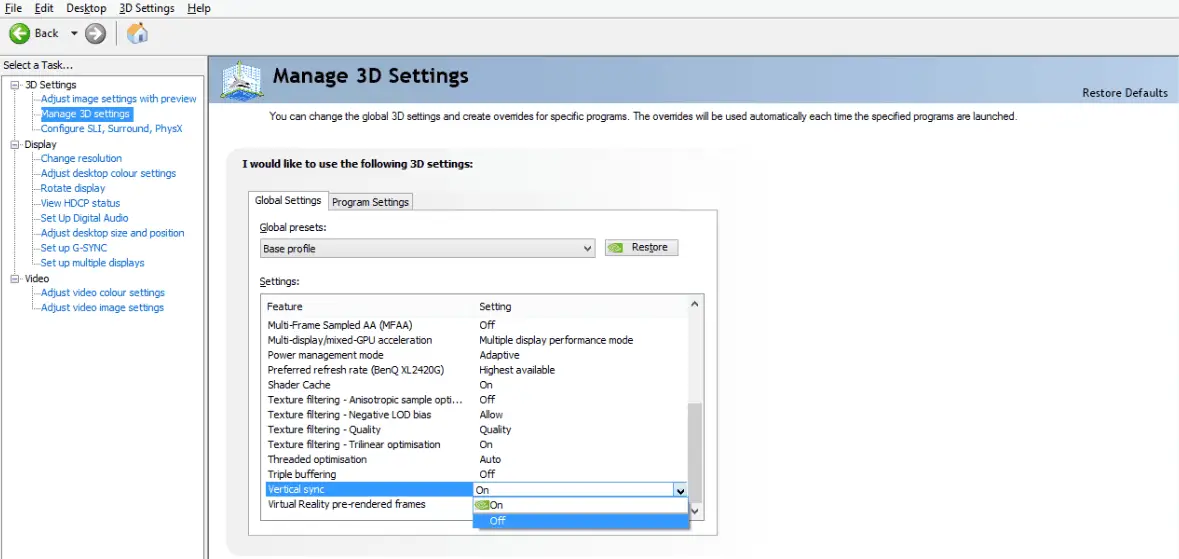Click the NVIDIA logo on Restore button
The width and height of the screenshot is (1179, 559).
(617, 248)
